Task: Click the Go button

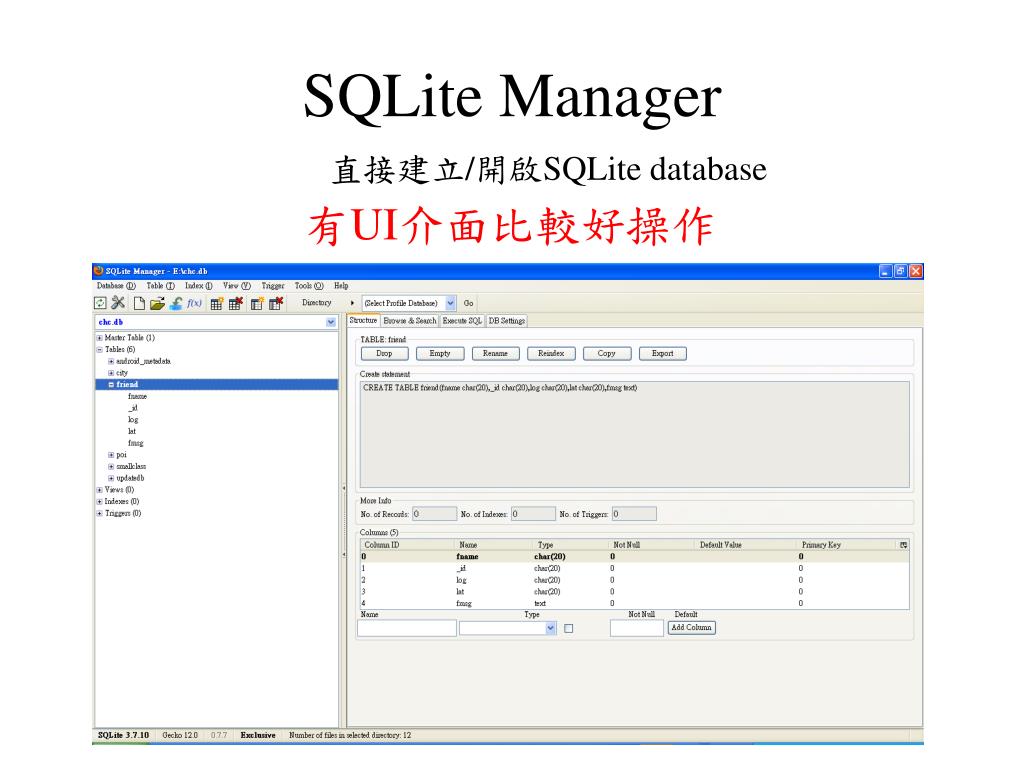Action: (469, 303)
